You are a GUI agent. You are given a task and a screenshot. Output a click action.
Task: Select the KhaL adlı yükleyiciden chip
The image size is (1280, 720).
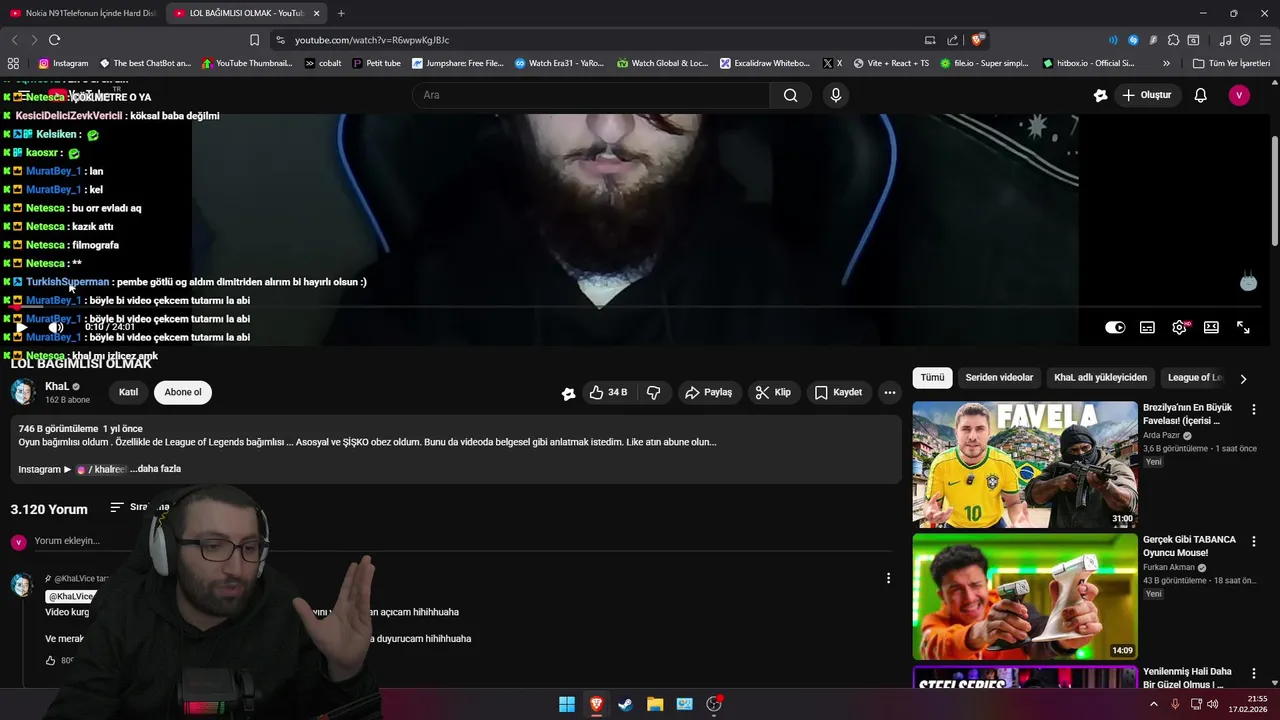click(x=1100, y=378)
